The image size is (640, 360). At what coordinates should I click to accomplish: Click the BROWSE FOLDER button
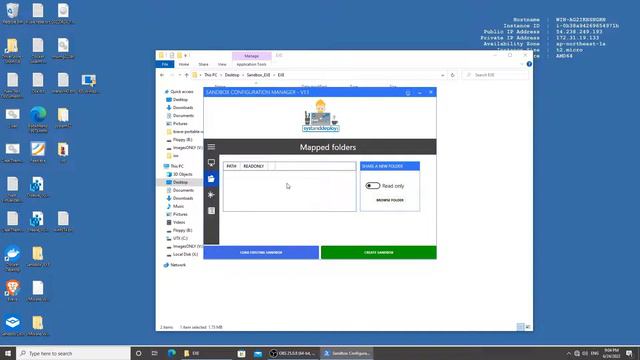tap(390, 200)
